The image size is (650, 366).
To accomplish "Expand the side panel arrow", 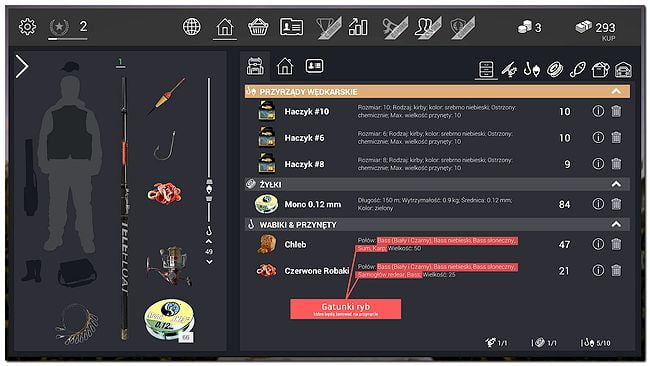I will tap(22, 66).
